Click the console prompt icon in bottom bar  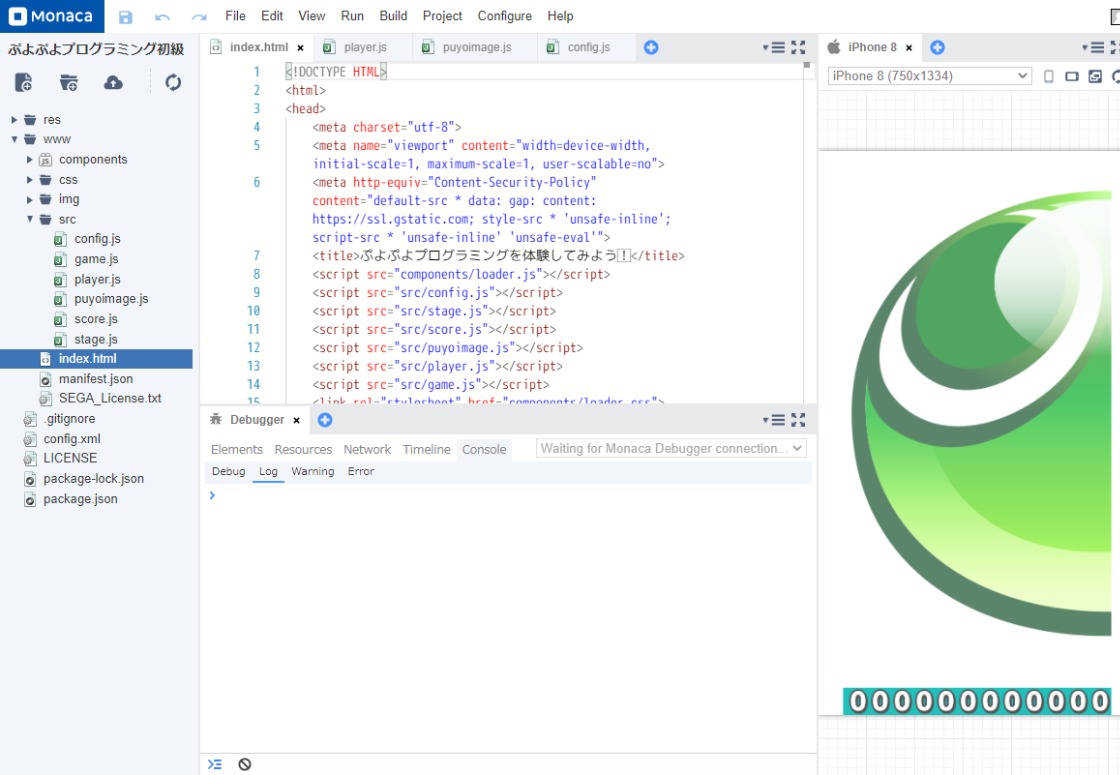coord(214,764)
